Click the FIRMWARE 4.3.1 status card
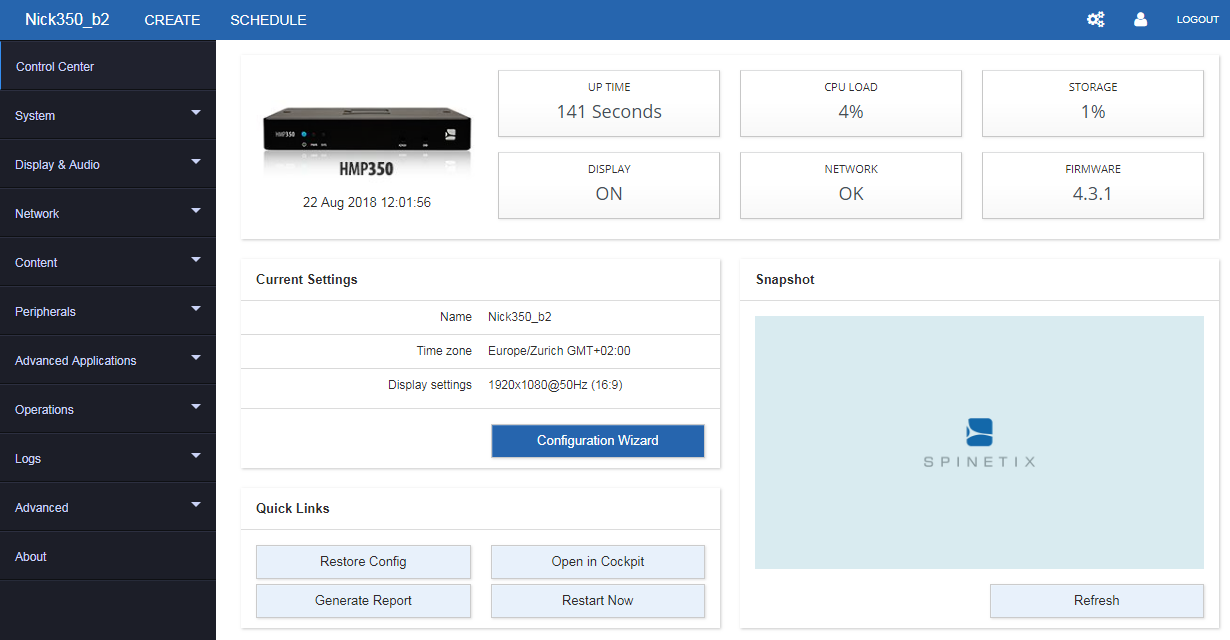This screenshot has width=1230, height=640. (1093, 185)
